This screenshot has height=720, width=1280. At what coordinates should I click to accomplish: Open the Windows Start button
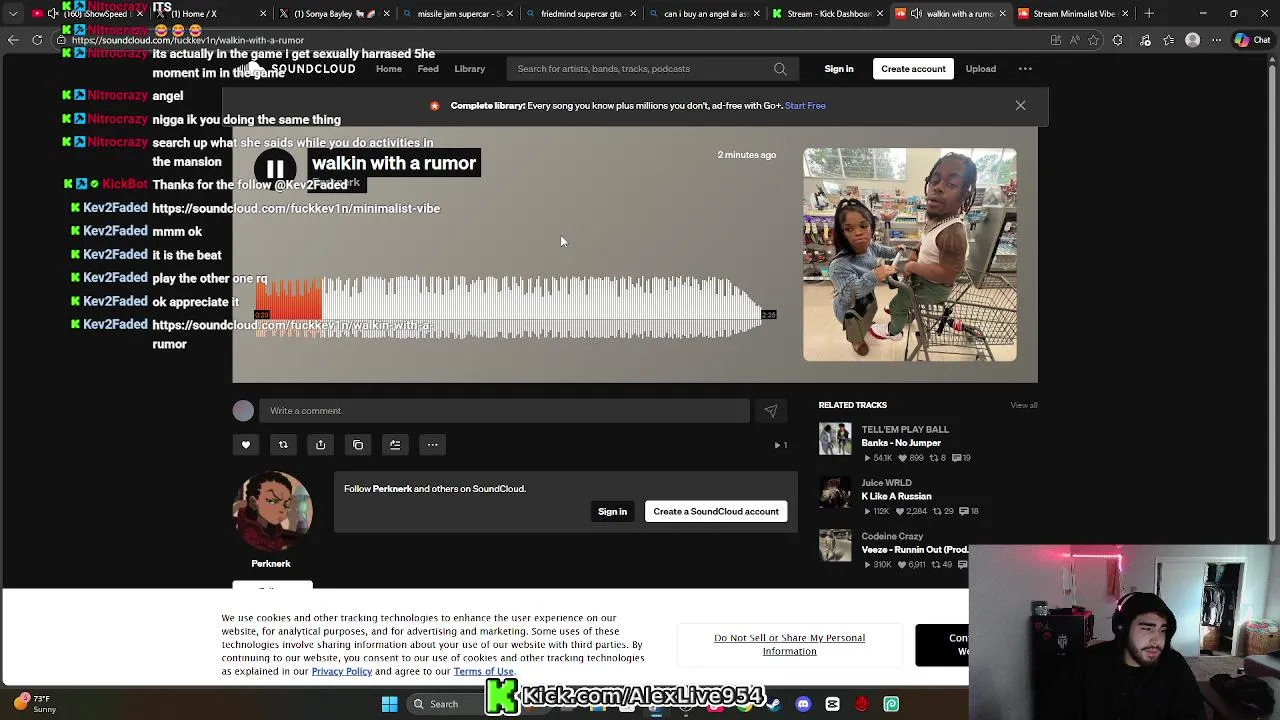pyautogui.click(x=389, y=704)
